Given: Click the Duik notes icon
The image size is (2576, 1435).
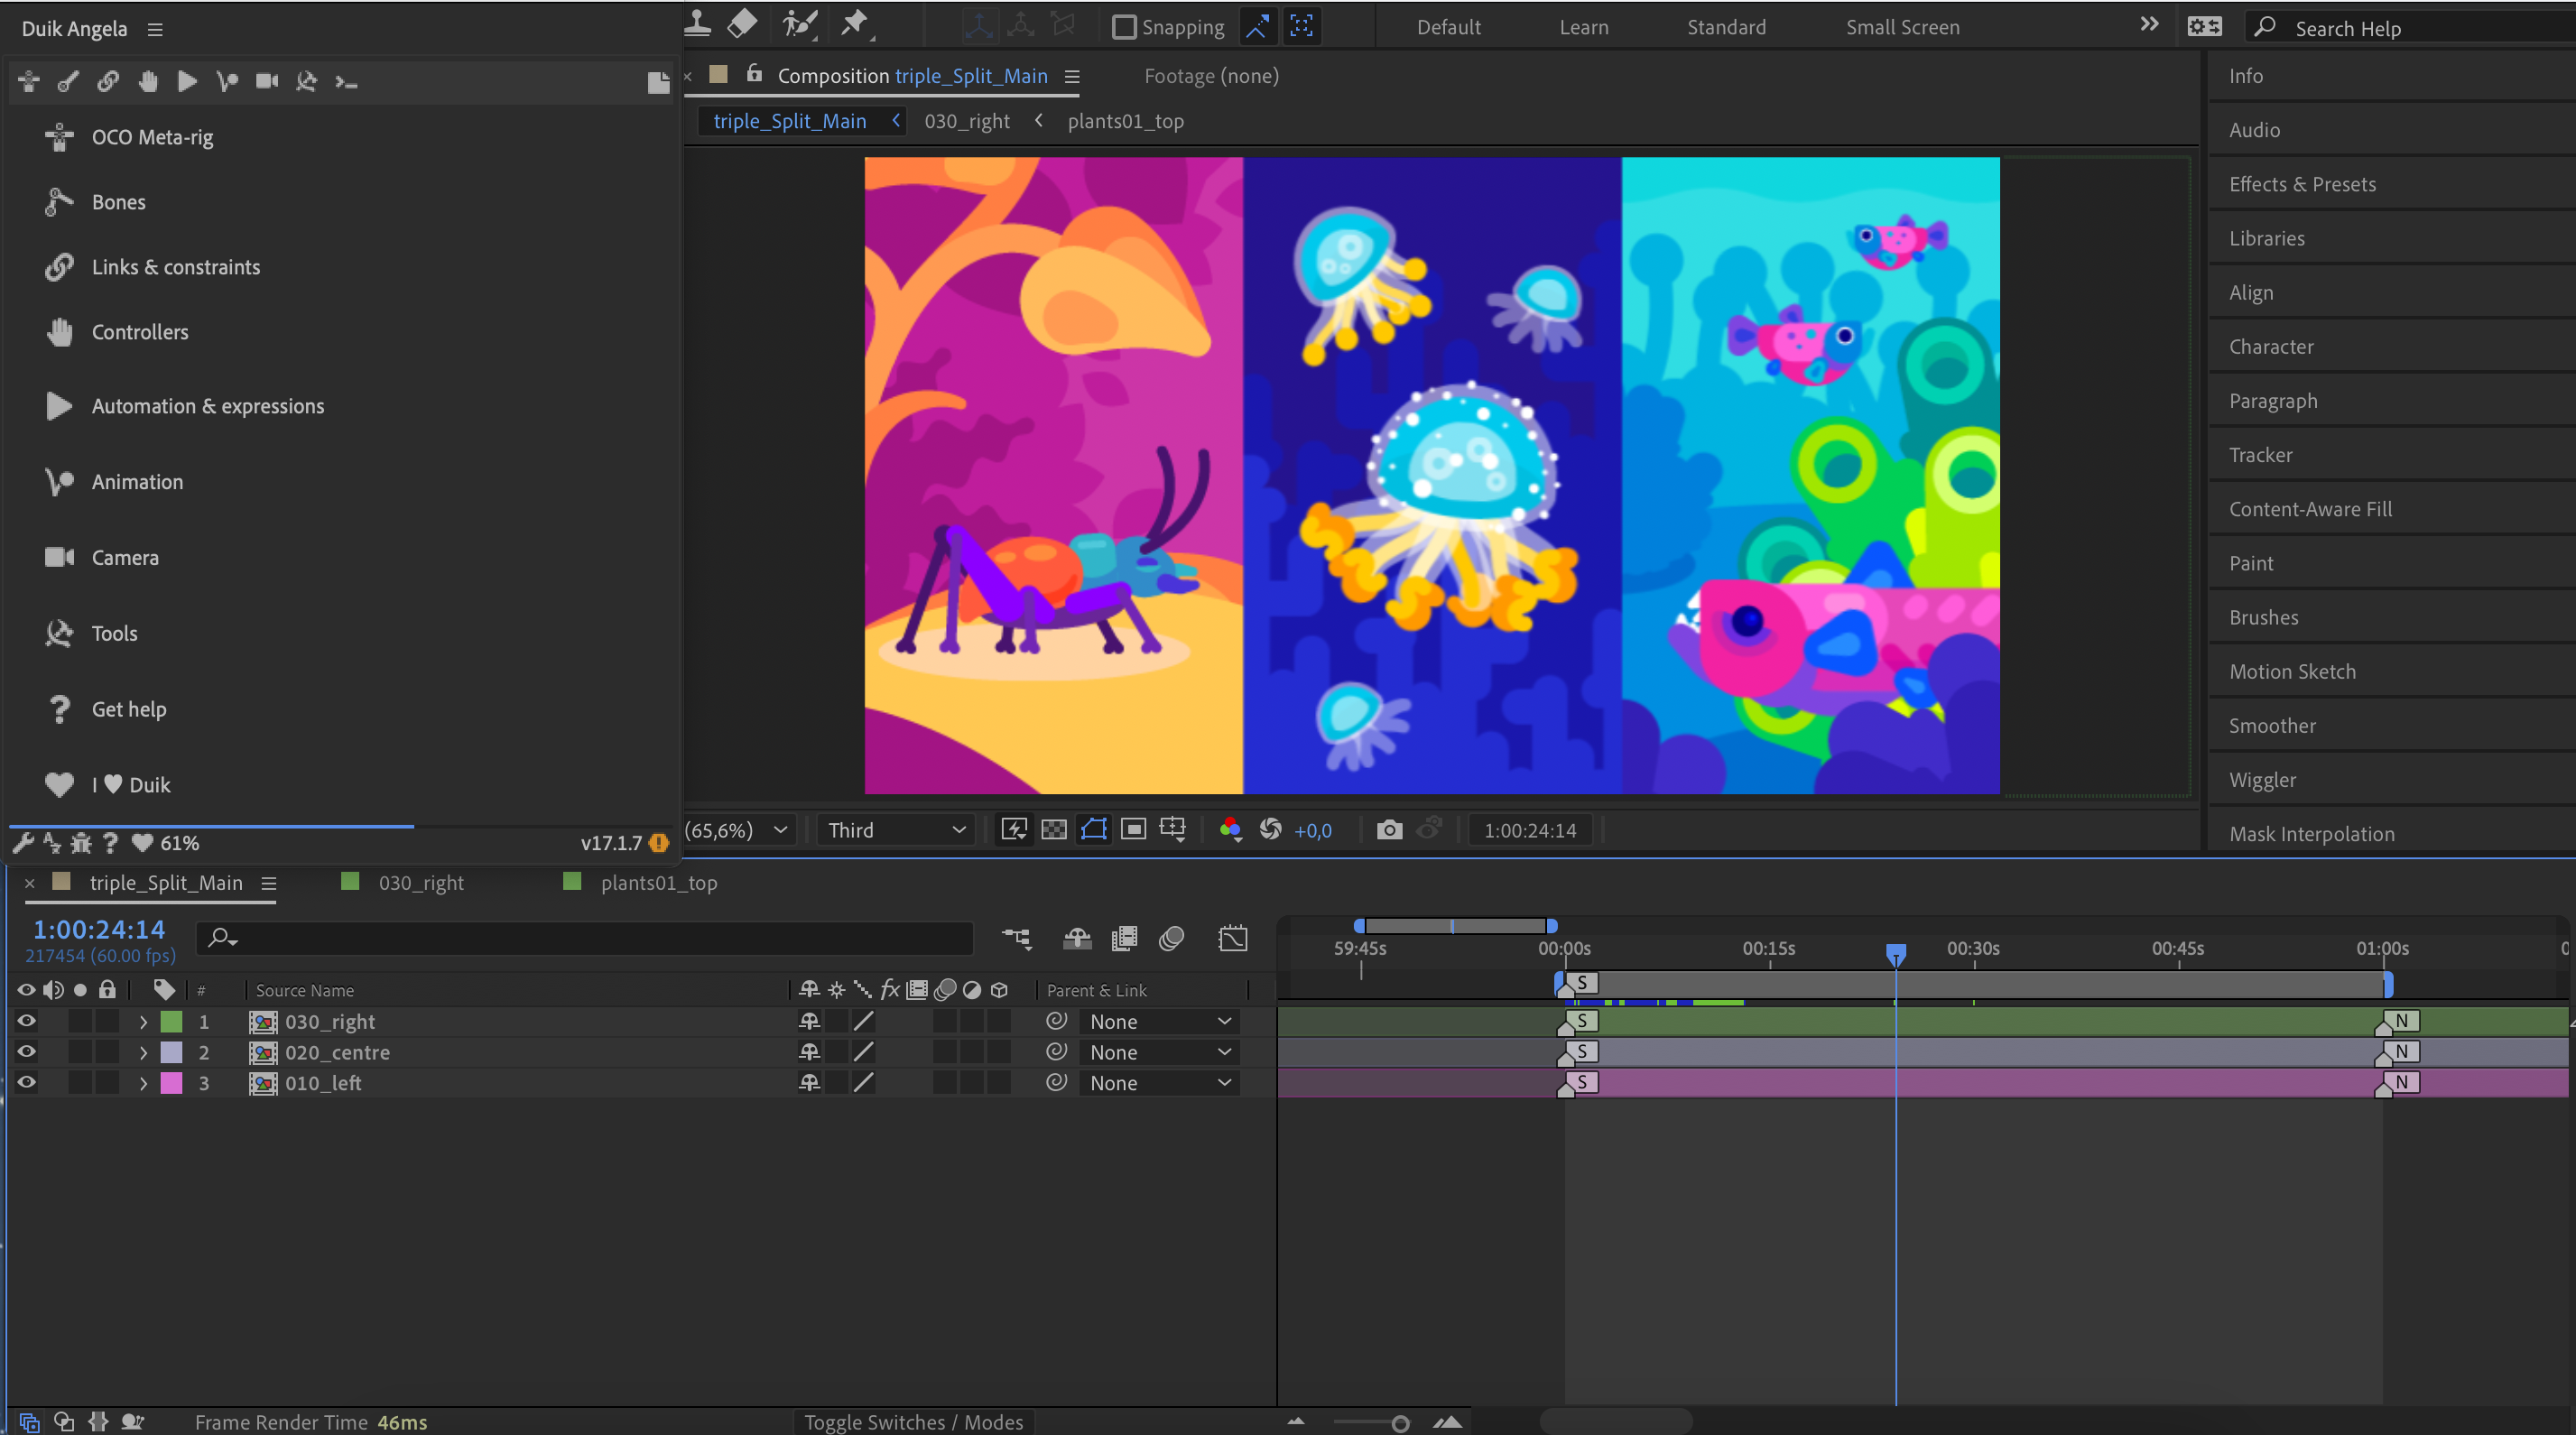Looking at the screenshot, I should point(658,83).
